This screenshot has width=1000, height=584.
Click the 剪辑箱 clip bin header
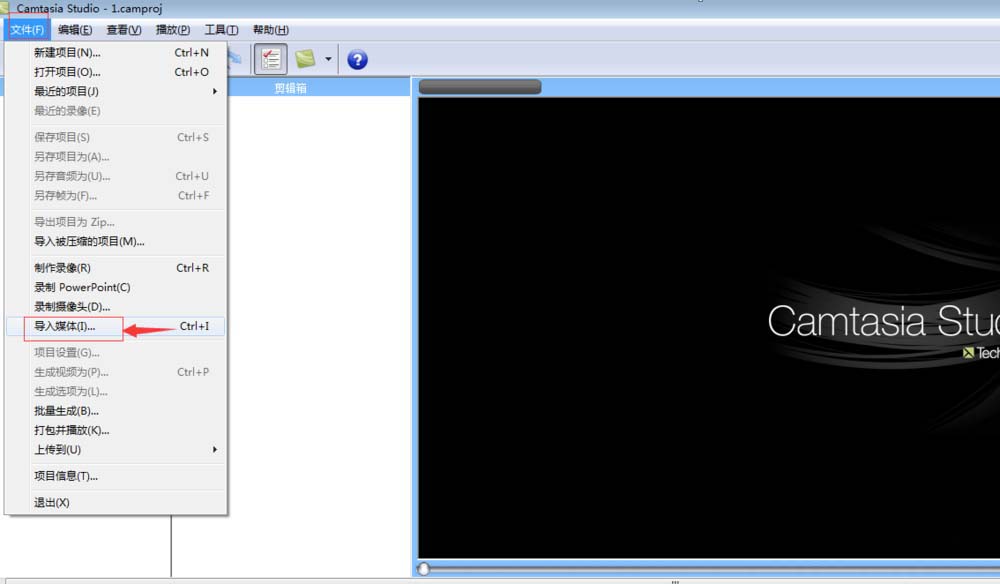coord(290,87)
